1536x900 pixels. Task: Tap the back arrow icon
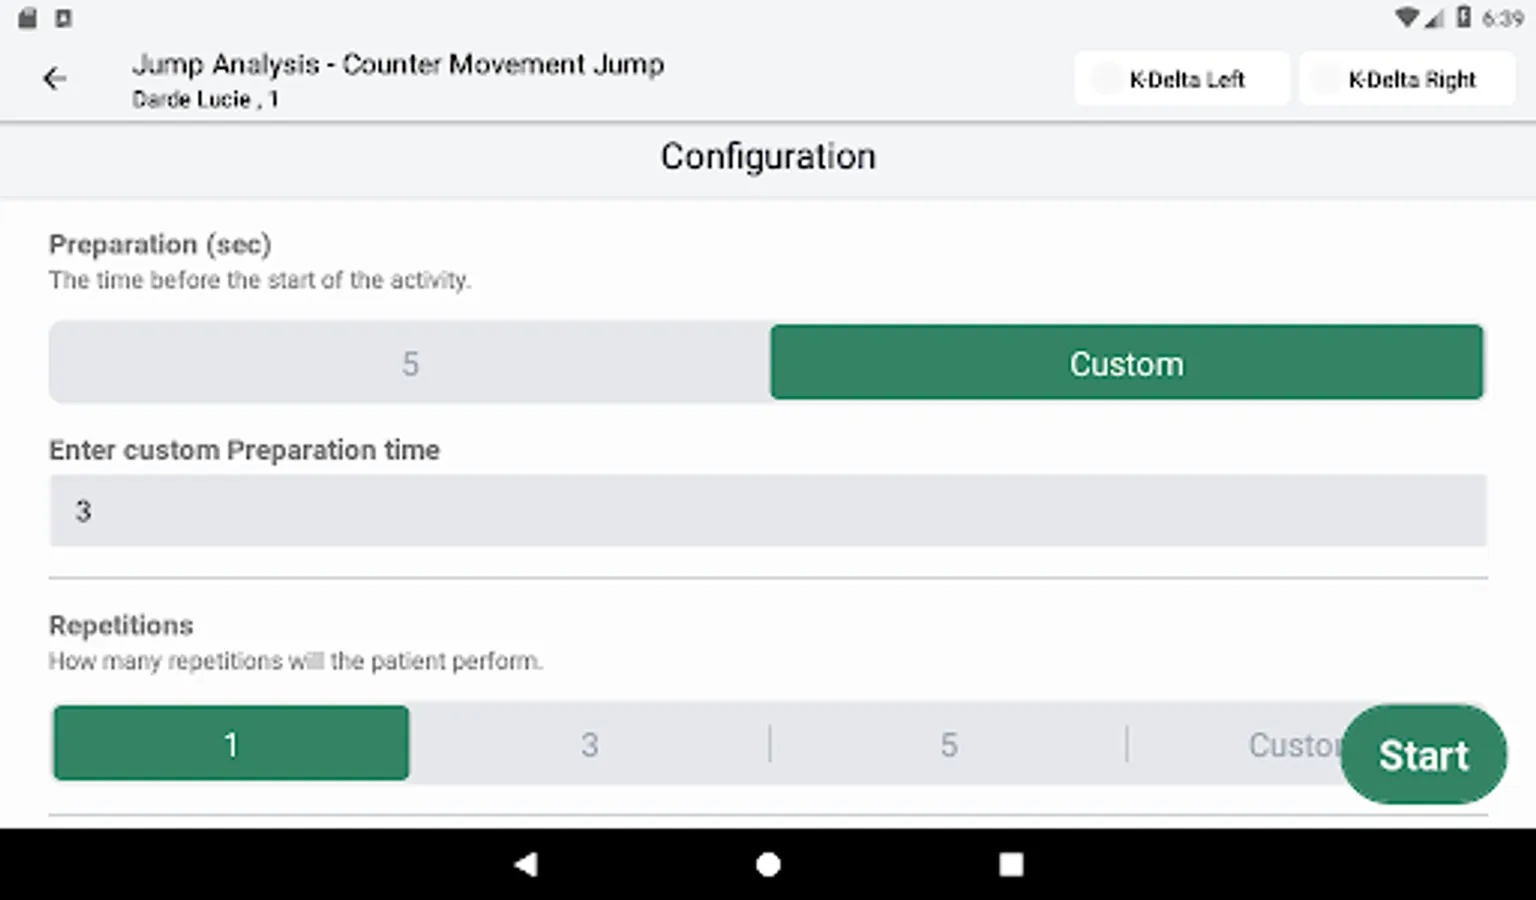point(55,79)
